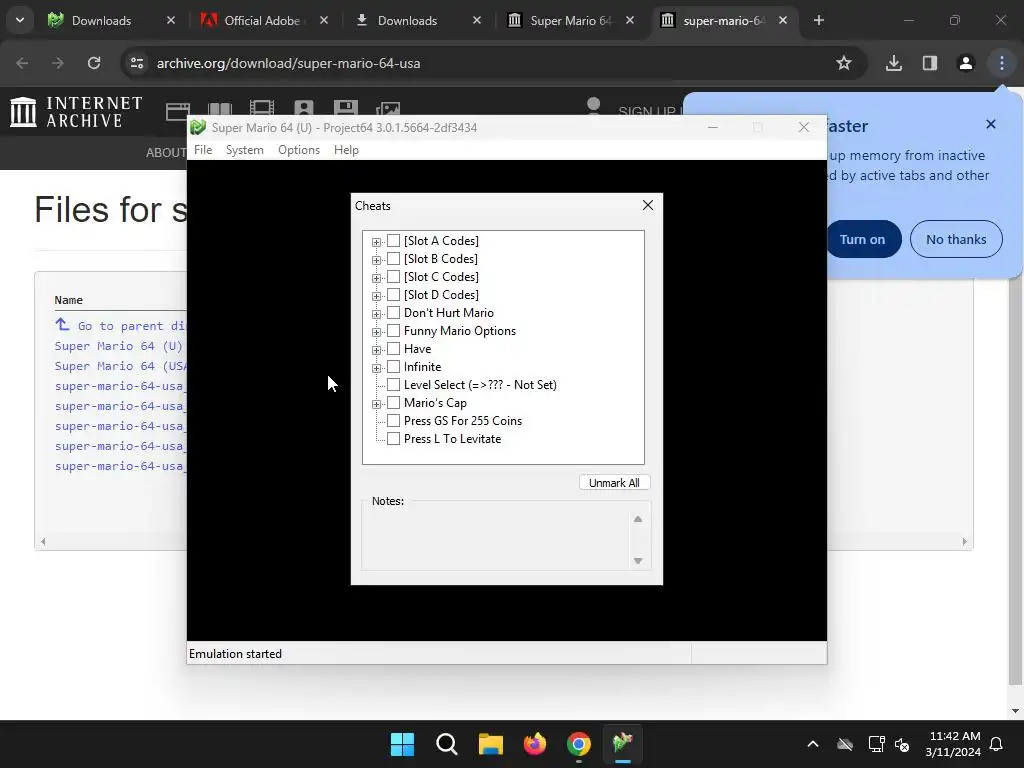Open Windows taskbar search
Image resolution: width=1024 pixels, height=768 pixels.
click(x=447, y=744)
